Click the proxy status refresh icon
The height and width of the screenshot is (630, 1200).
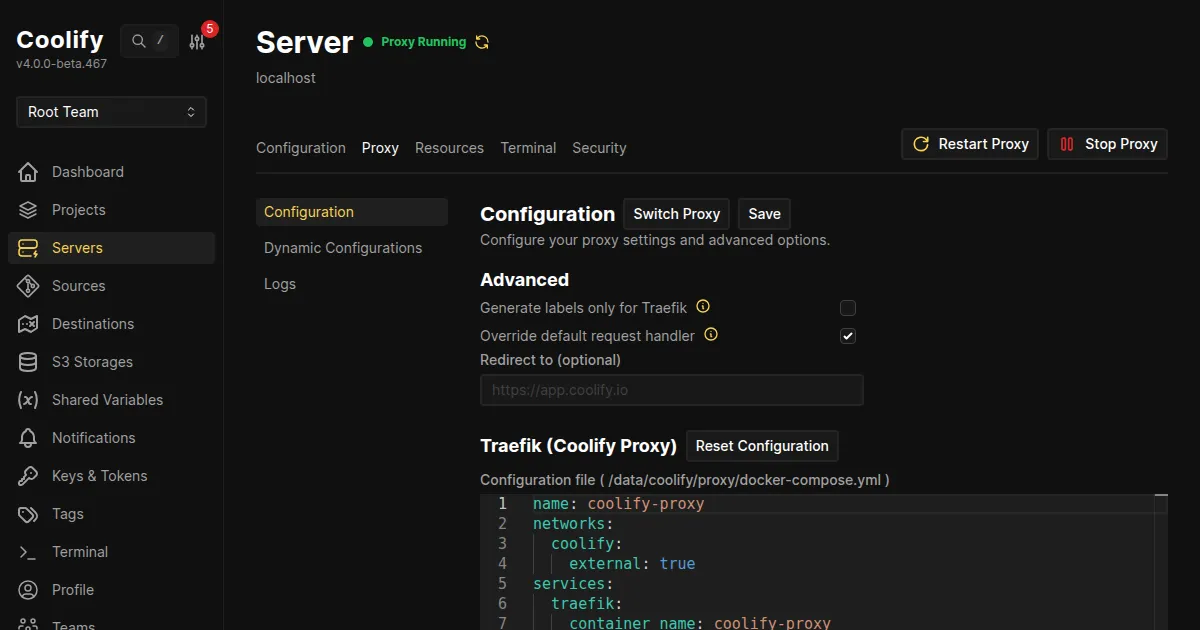[x=482, y=42]
